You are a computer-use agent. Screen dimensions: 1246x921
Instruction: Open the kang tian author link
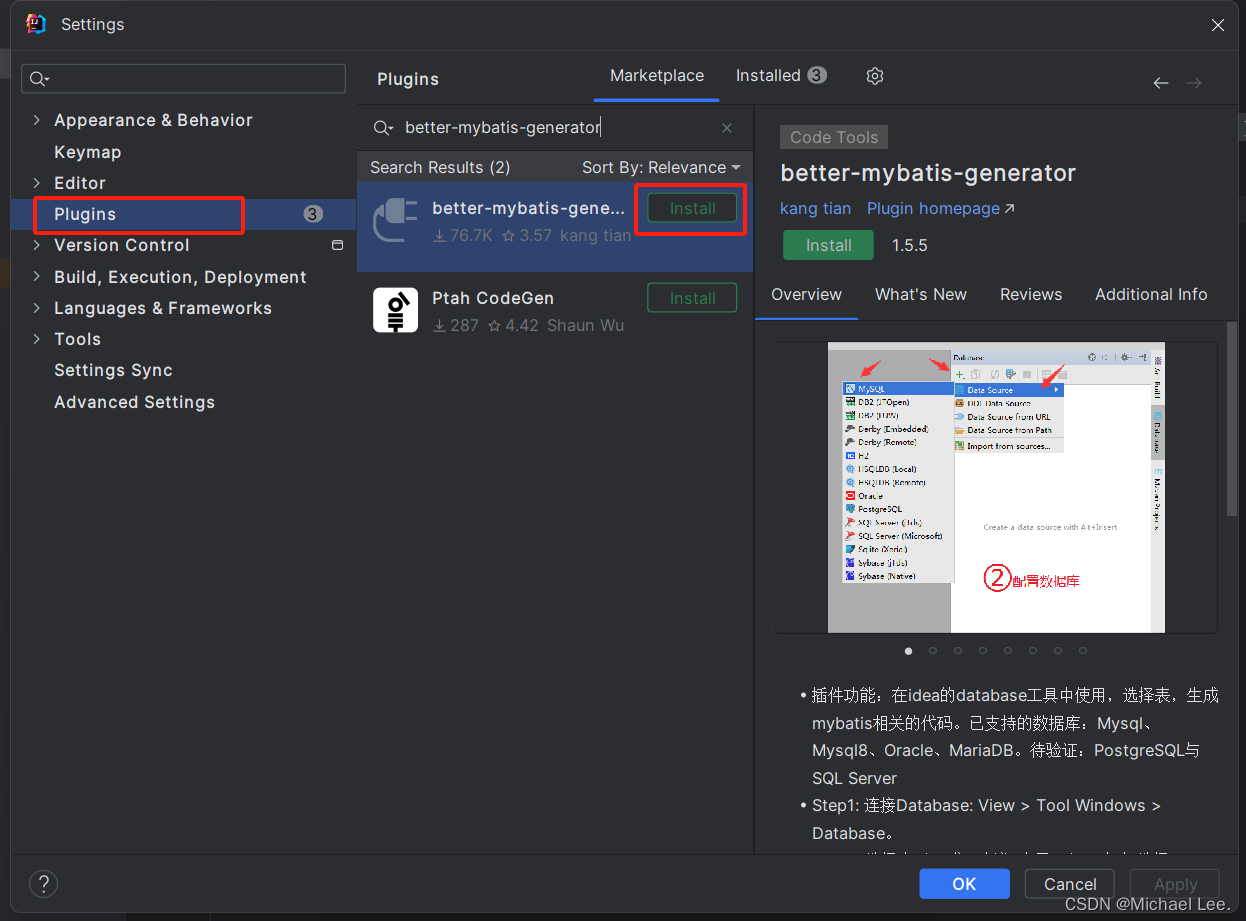coord(815,209)
